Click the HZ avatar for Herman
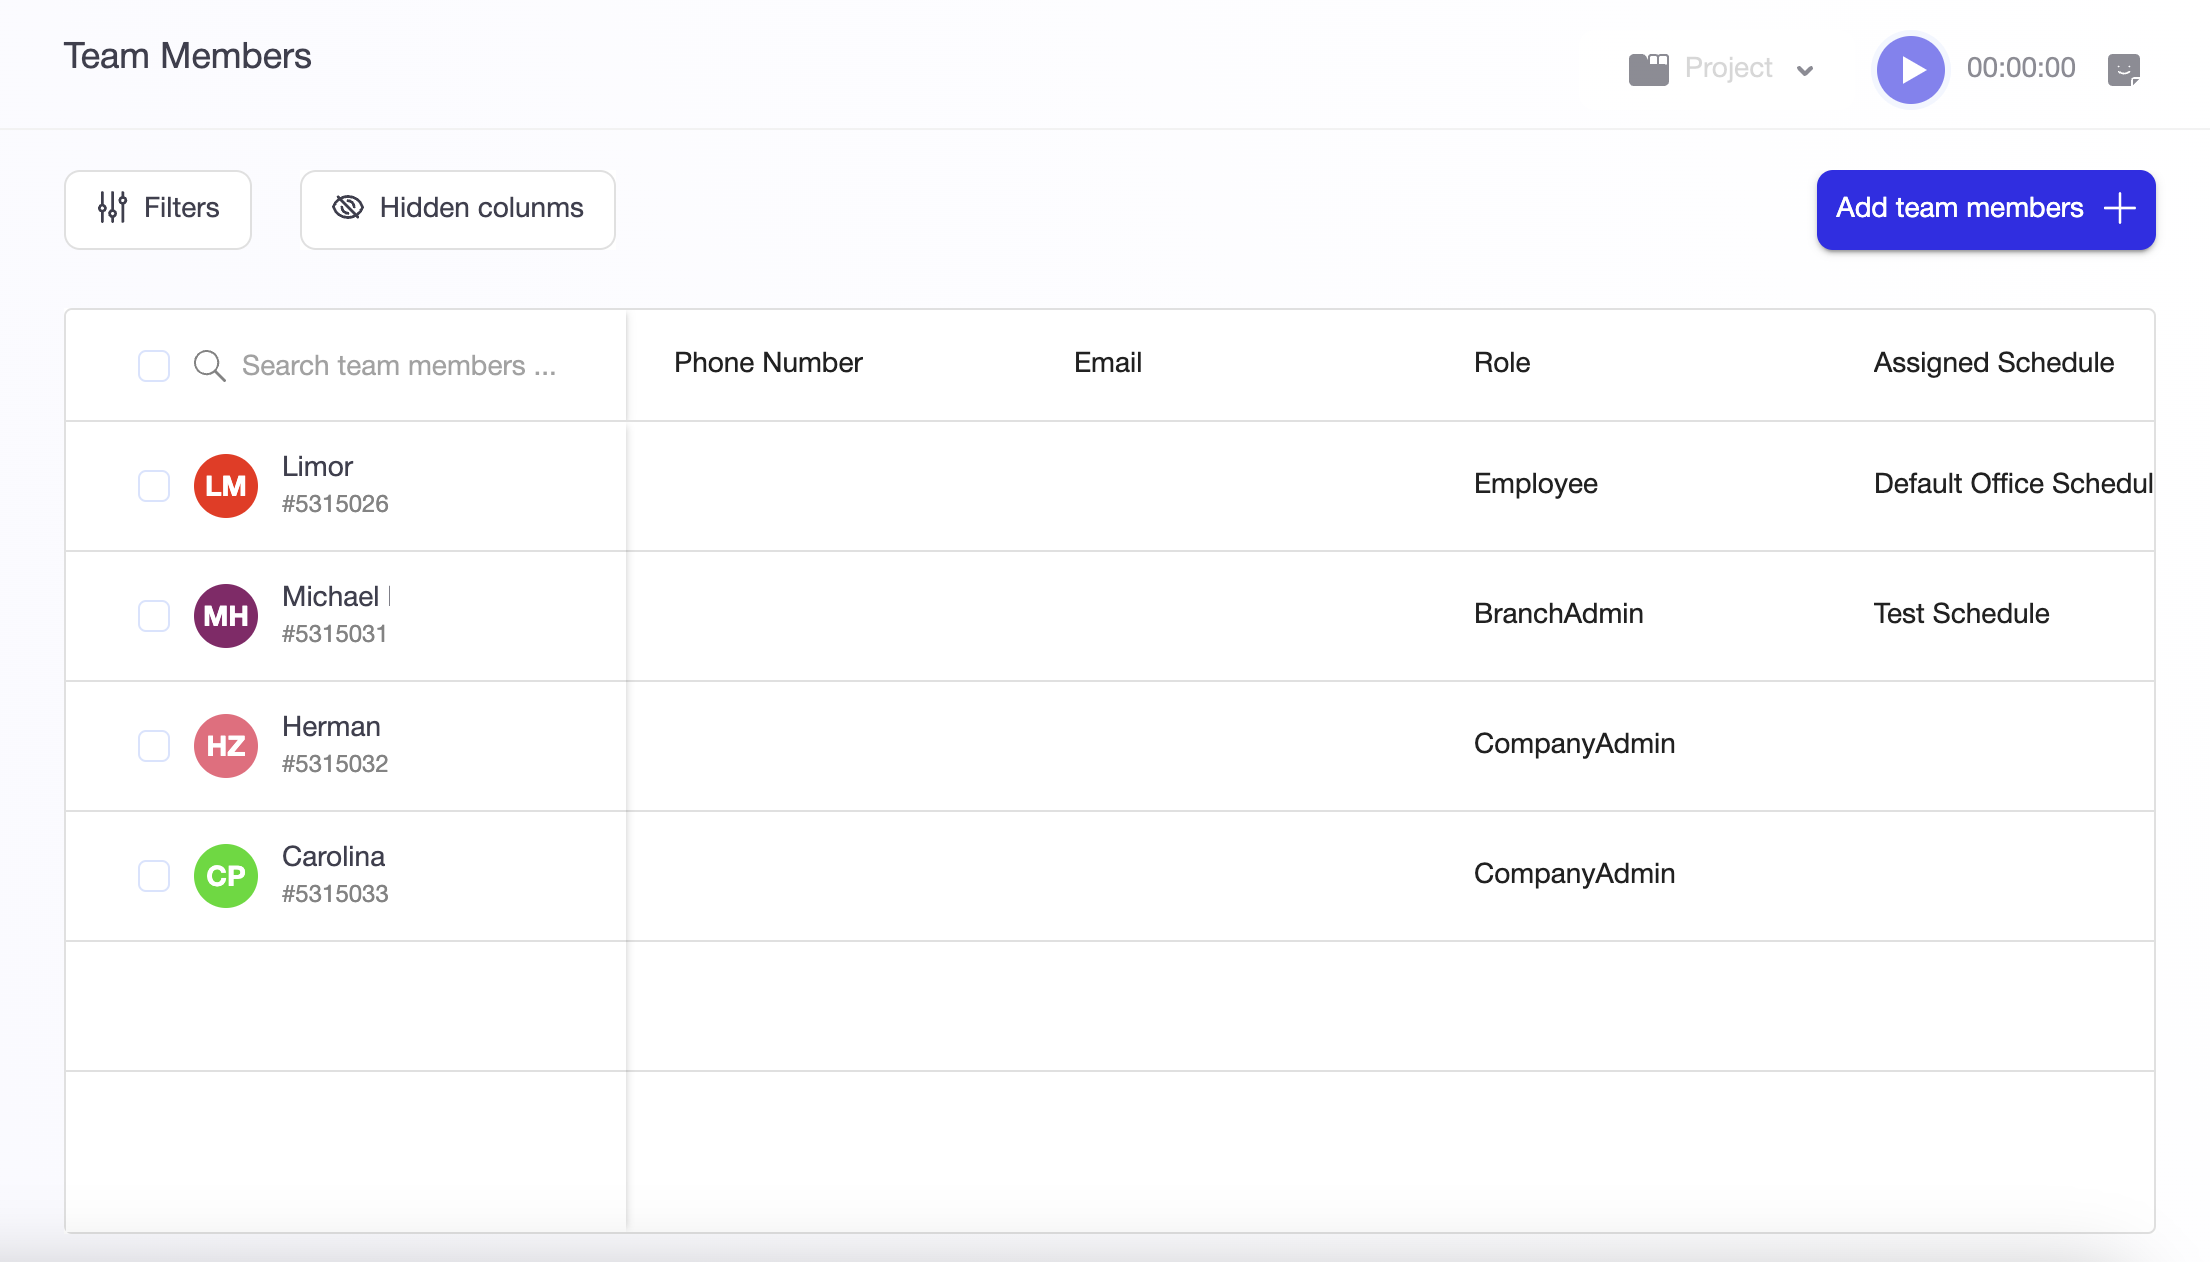 (226, 746)
